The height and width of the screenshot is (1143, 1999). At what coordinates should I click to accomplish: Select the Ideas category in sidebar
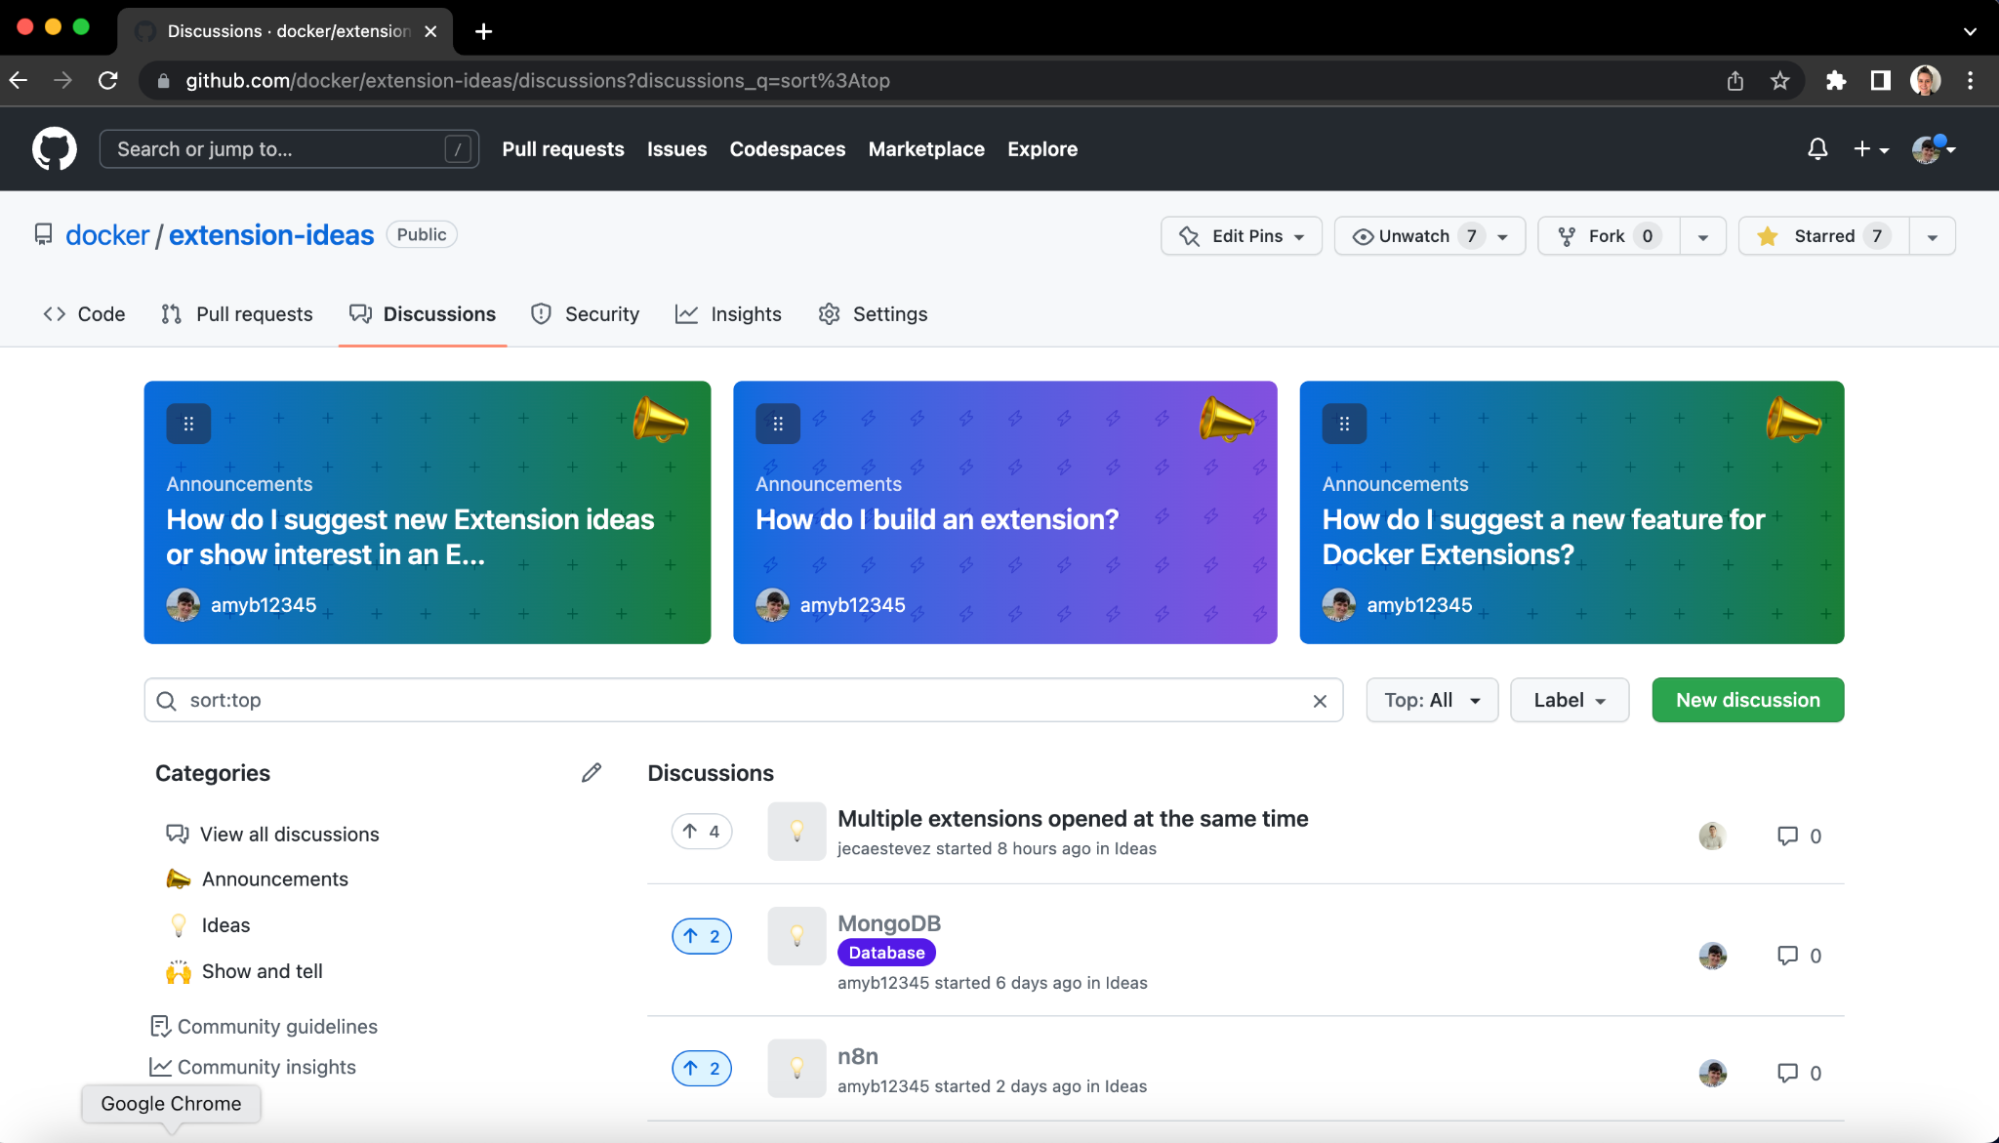coord(224,925)
